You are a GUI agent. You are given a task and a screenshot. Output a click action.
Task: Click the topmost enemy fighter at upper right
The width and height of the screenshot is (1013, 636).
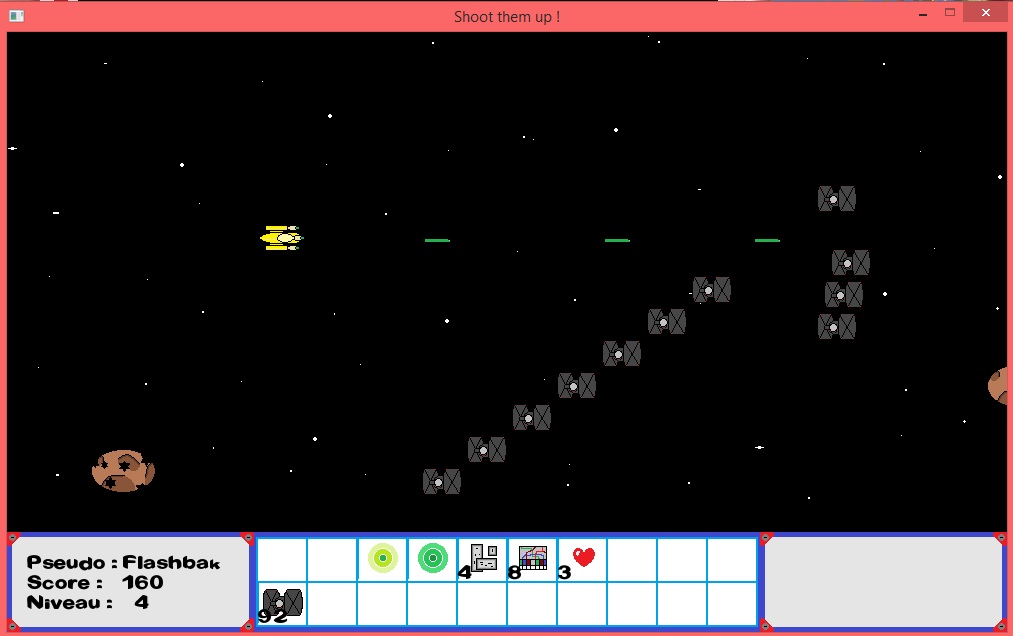click(x=837, y=199)
